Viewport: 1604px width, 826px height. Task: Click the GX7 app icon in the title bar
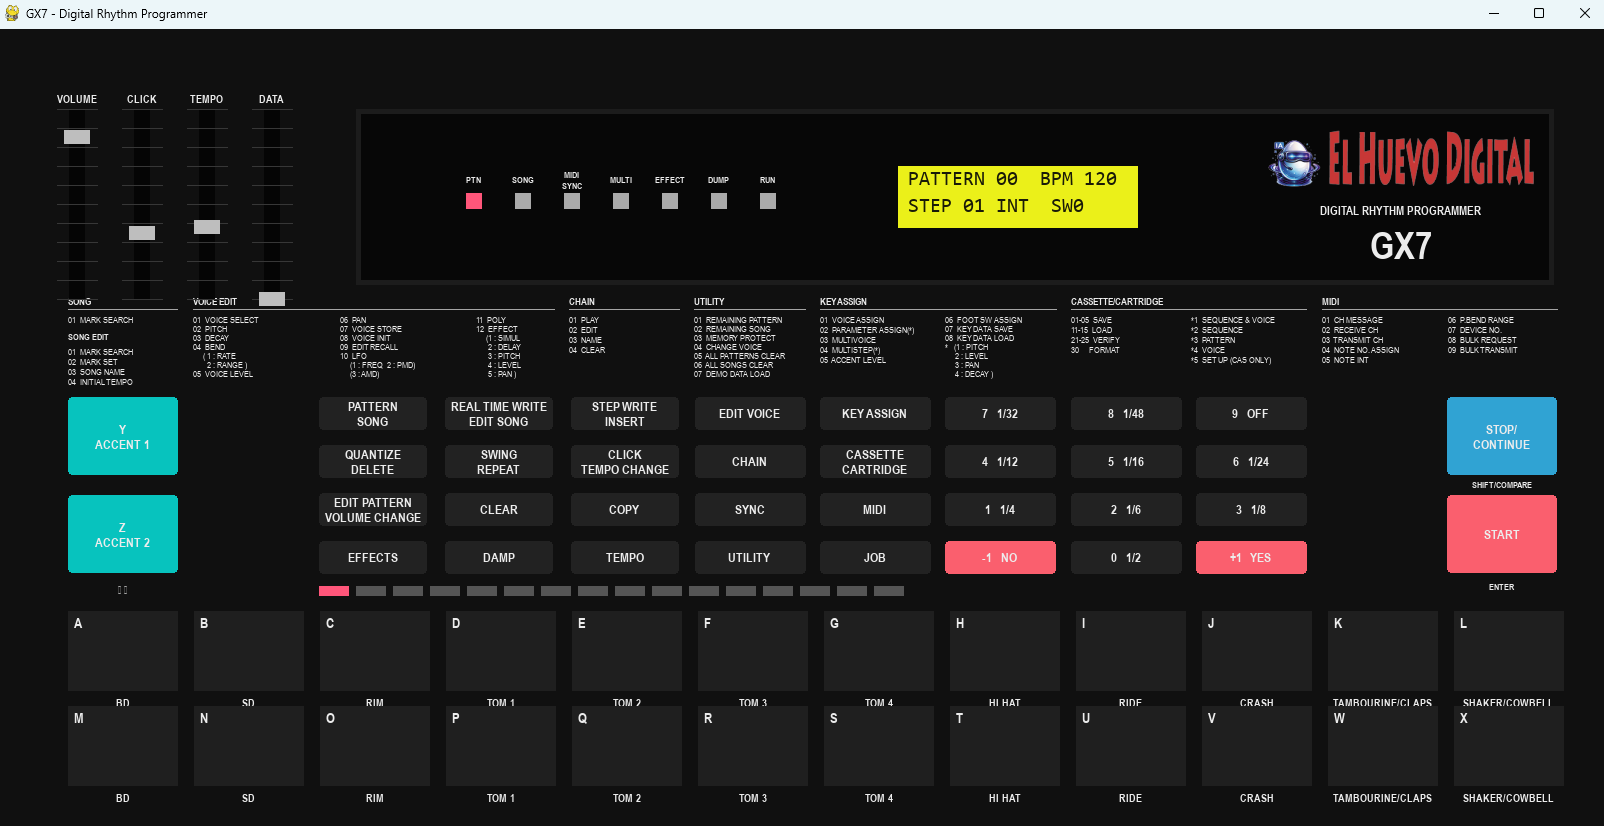(12, 13)
